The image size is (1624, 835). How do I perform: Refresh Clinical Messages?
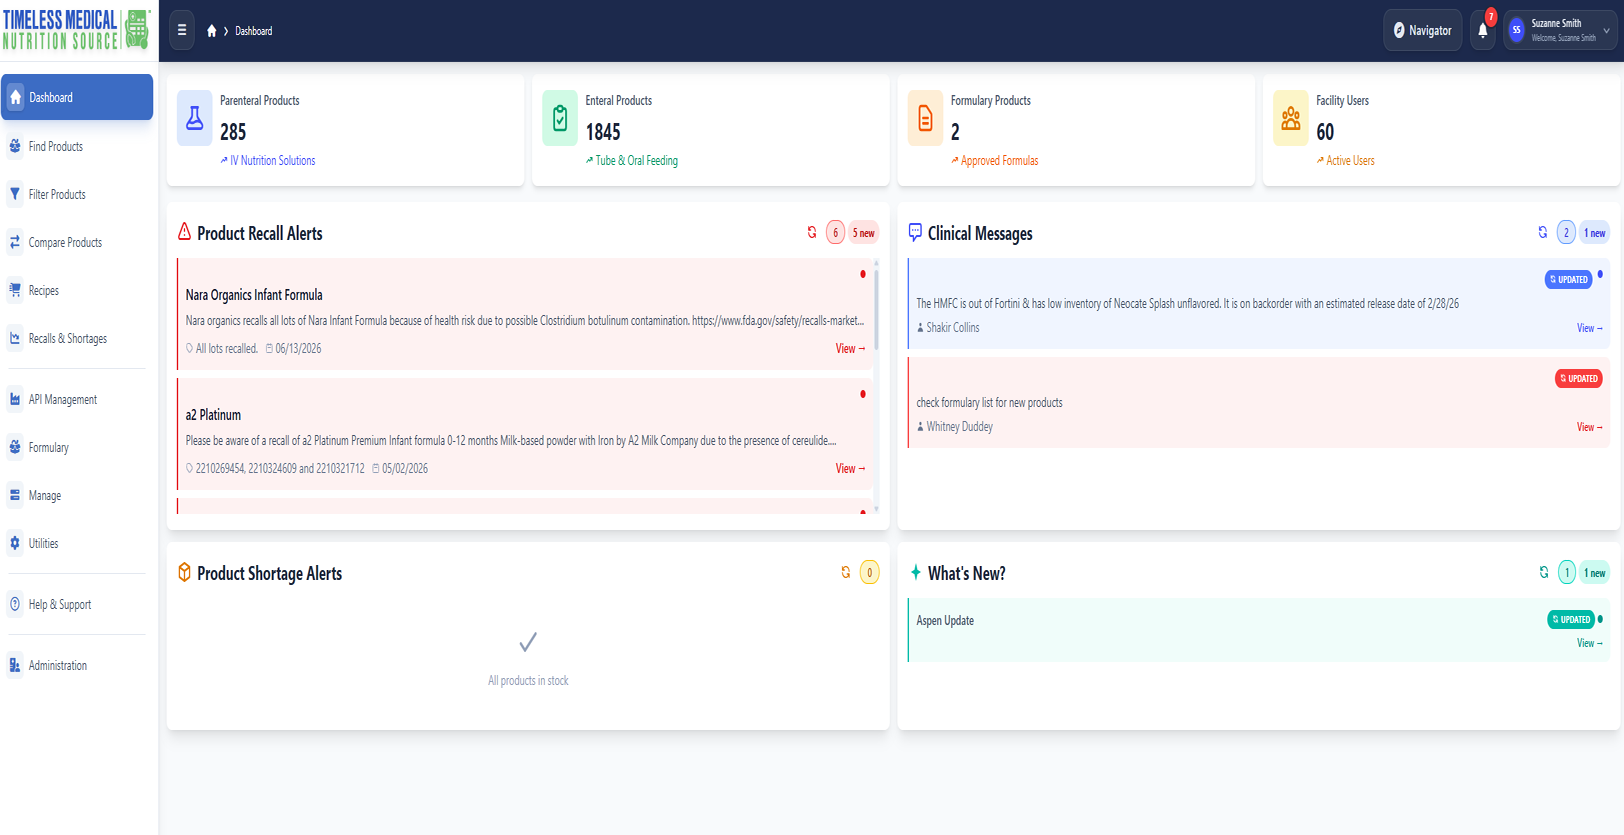[x=1543, y=232]
